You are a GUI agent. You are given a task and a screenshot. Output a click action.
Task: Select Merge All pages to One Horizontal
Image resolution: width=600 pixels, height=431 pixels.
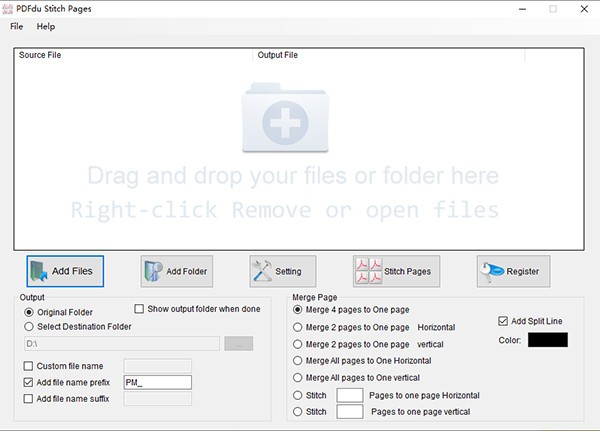point(297,361)
